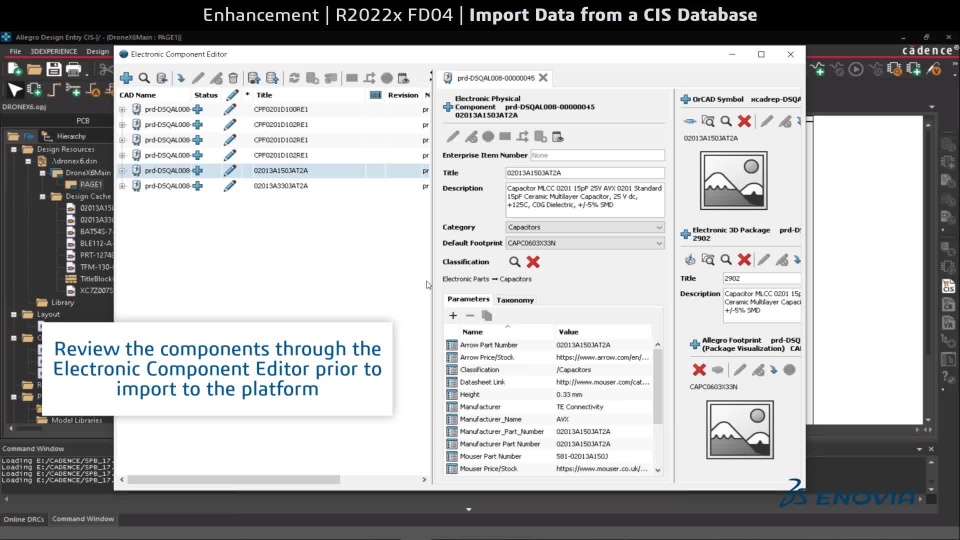
Task: Select the Library folder in the tree
Action: [62, 302]
